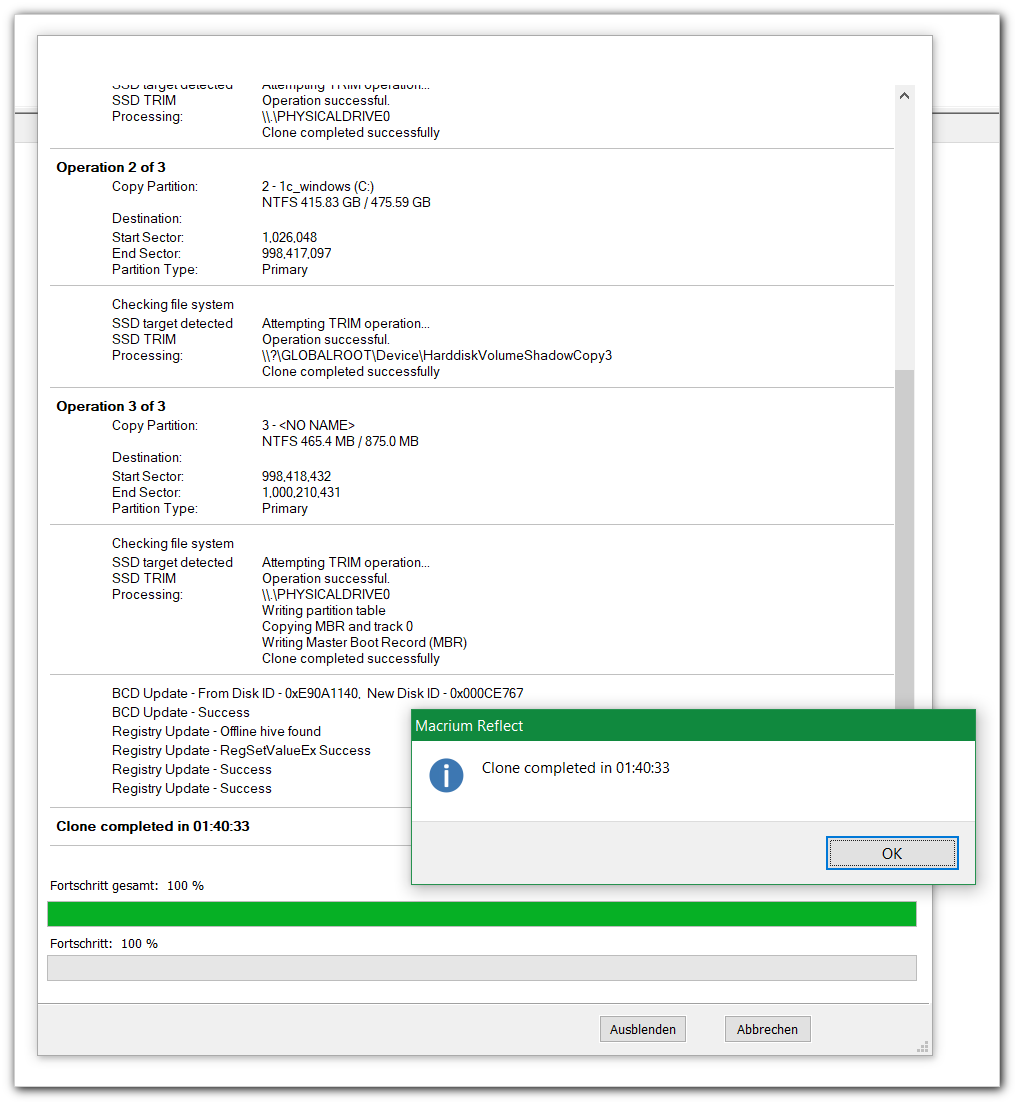Confirm the clone completed dialog with OK

point(891,853)
